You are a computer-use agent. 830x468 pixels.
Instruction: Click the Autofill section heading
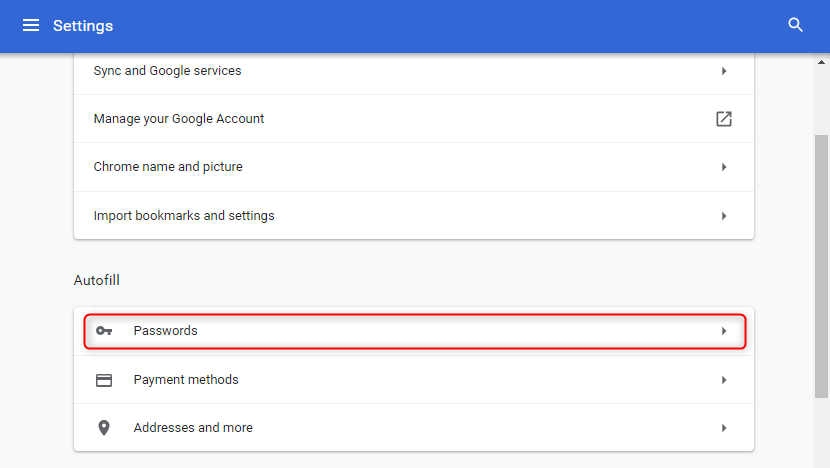(x=96, y=280)
